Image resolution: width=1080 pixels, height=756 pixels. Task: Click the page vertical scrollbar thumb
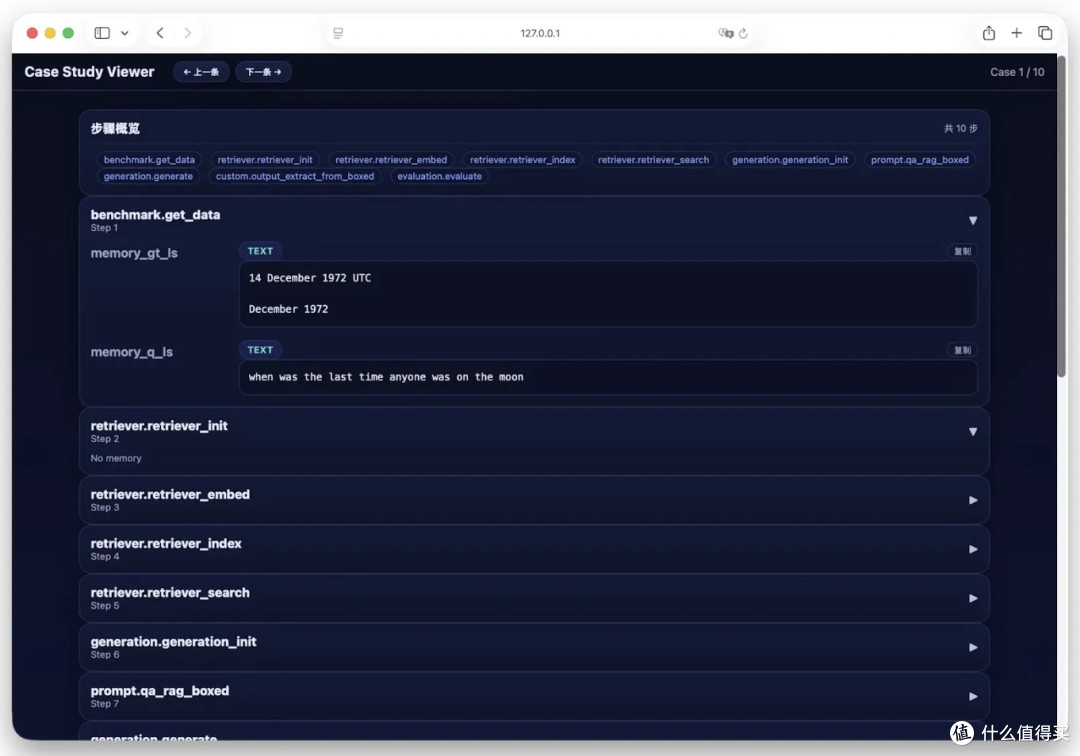pos(1061,217)
